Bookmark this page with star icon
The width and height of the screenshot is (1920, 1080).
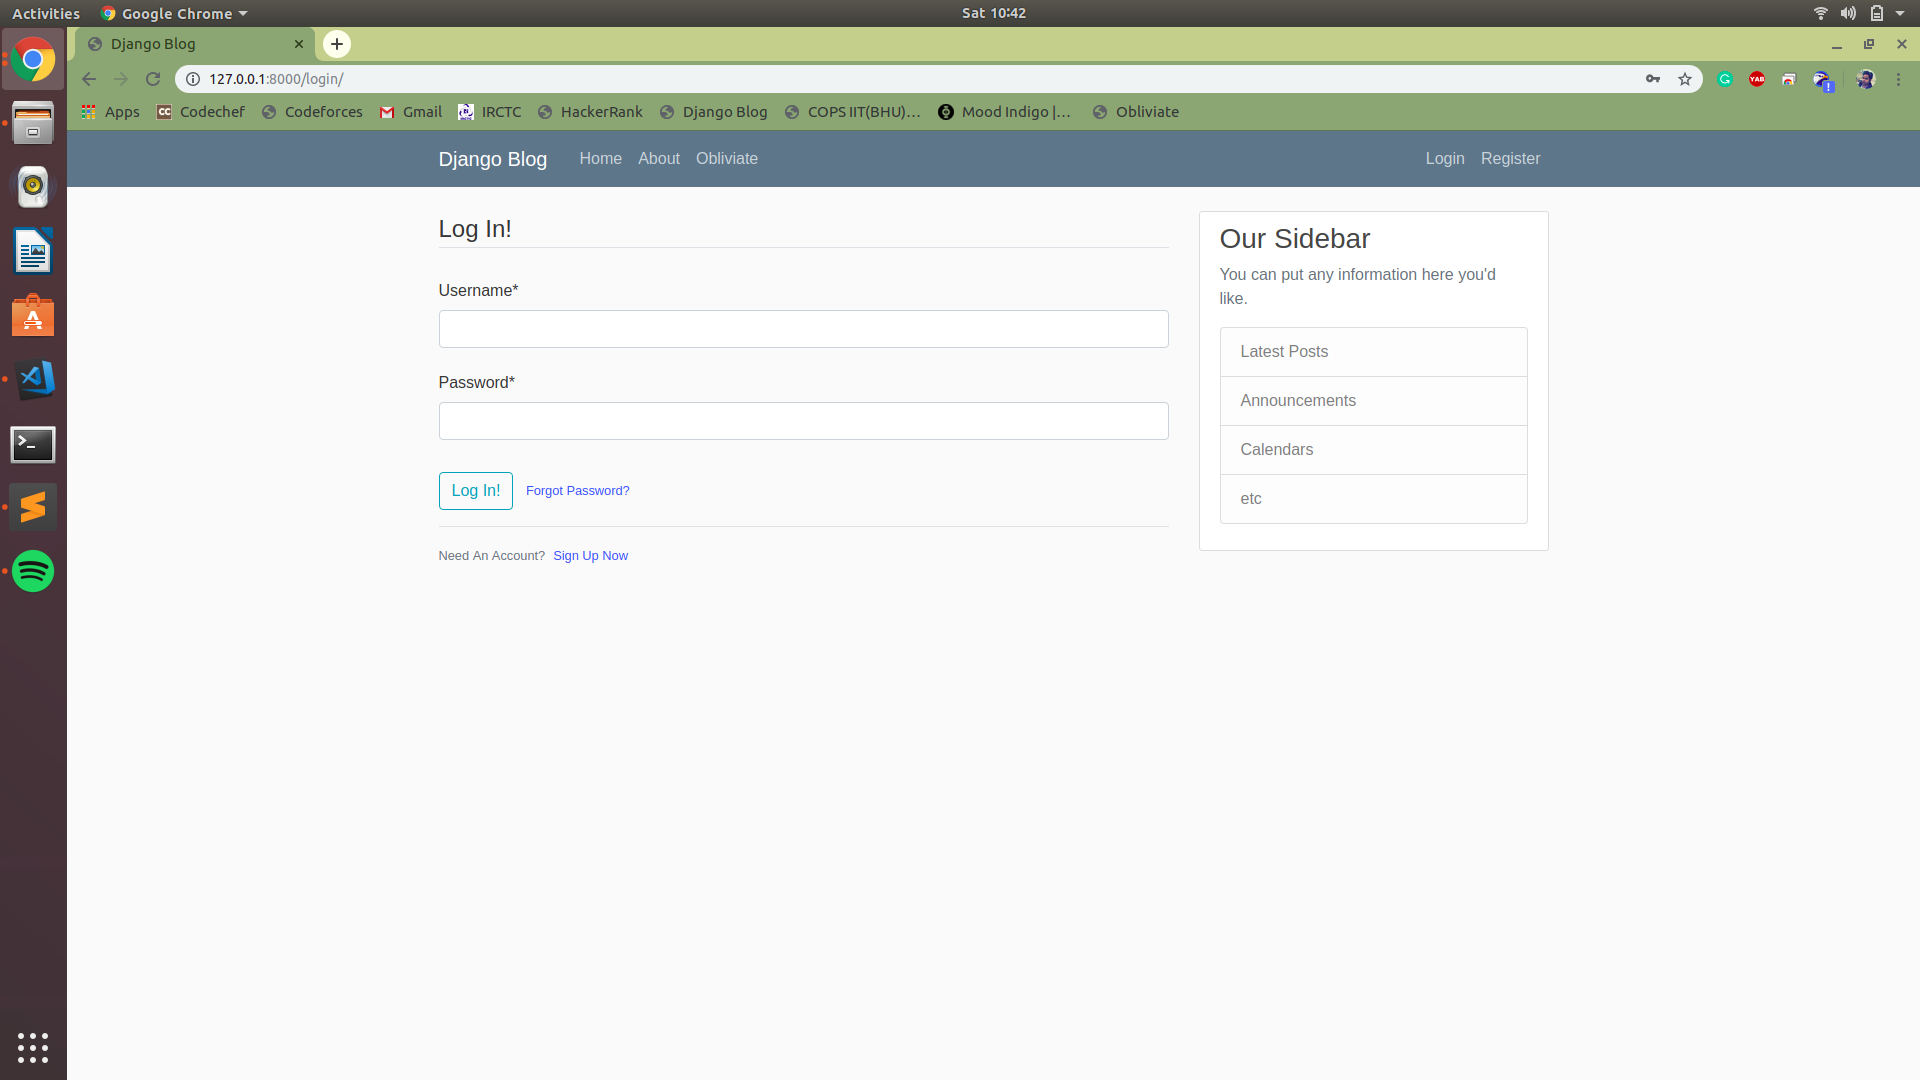1685,79
